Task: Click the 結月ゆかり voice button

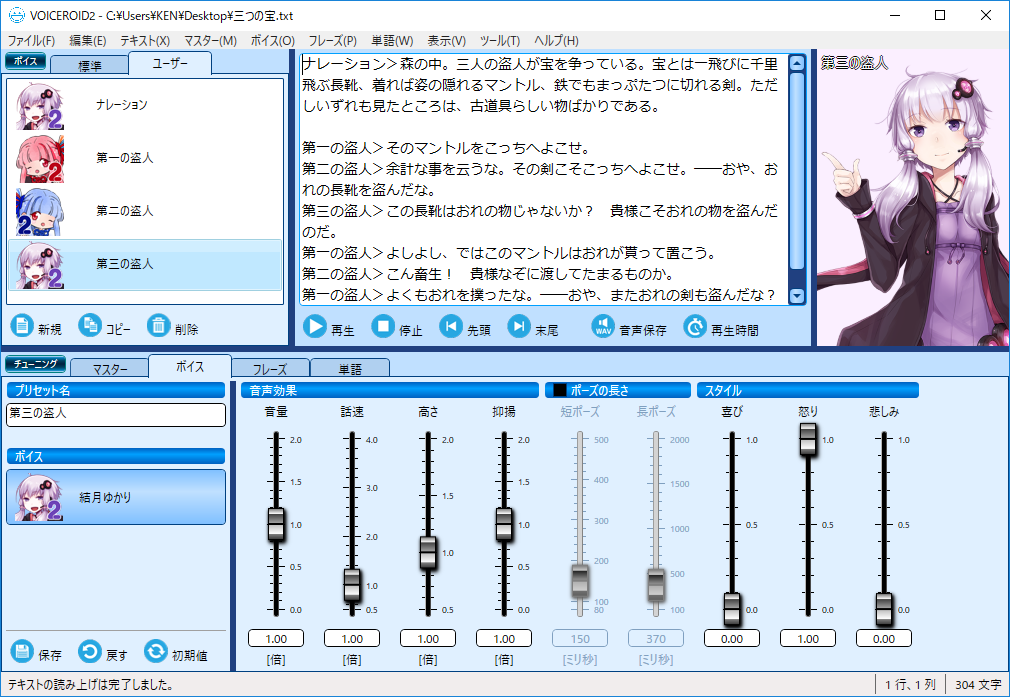Action: (116, 497)
